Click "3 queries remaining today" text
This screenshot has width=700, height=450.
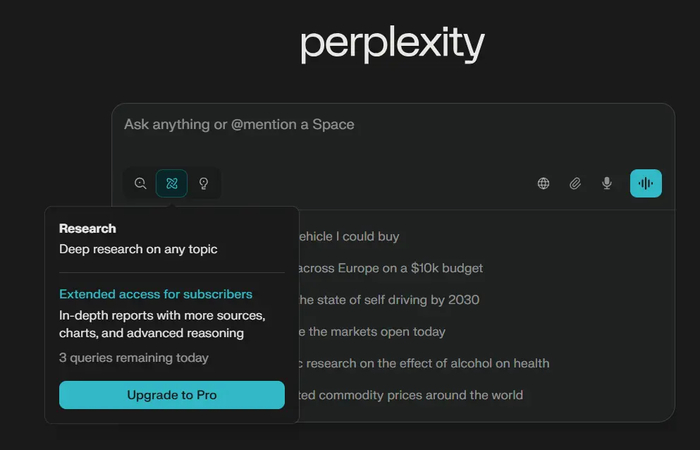(134, 357)
